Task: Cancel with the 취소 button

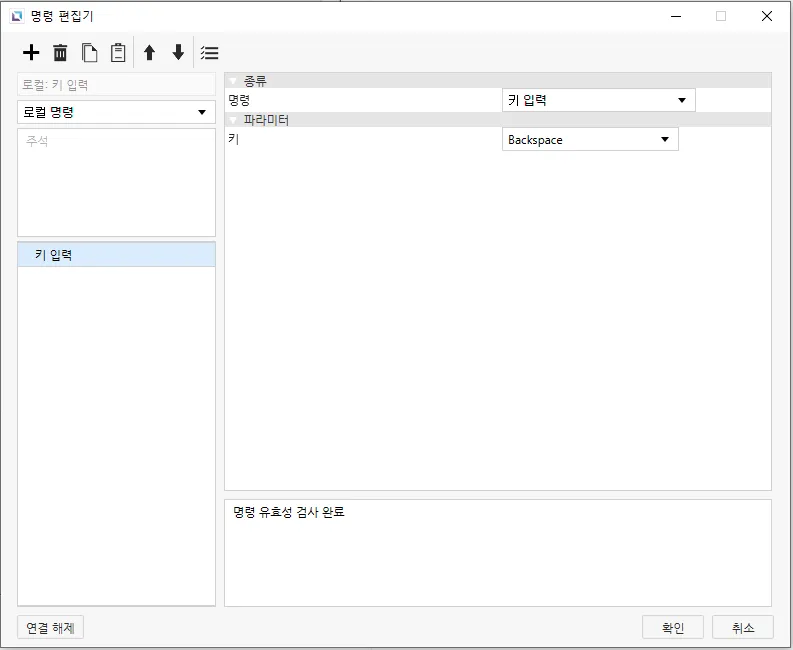Action: [742, 627]
